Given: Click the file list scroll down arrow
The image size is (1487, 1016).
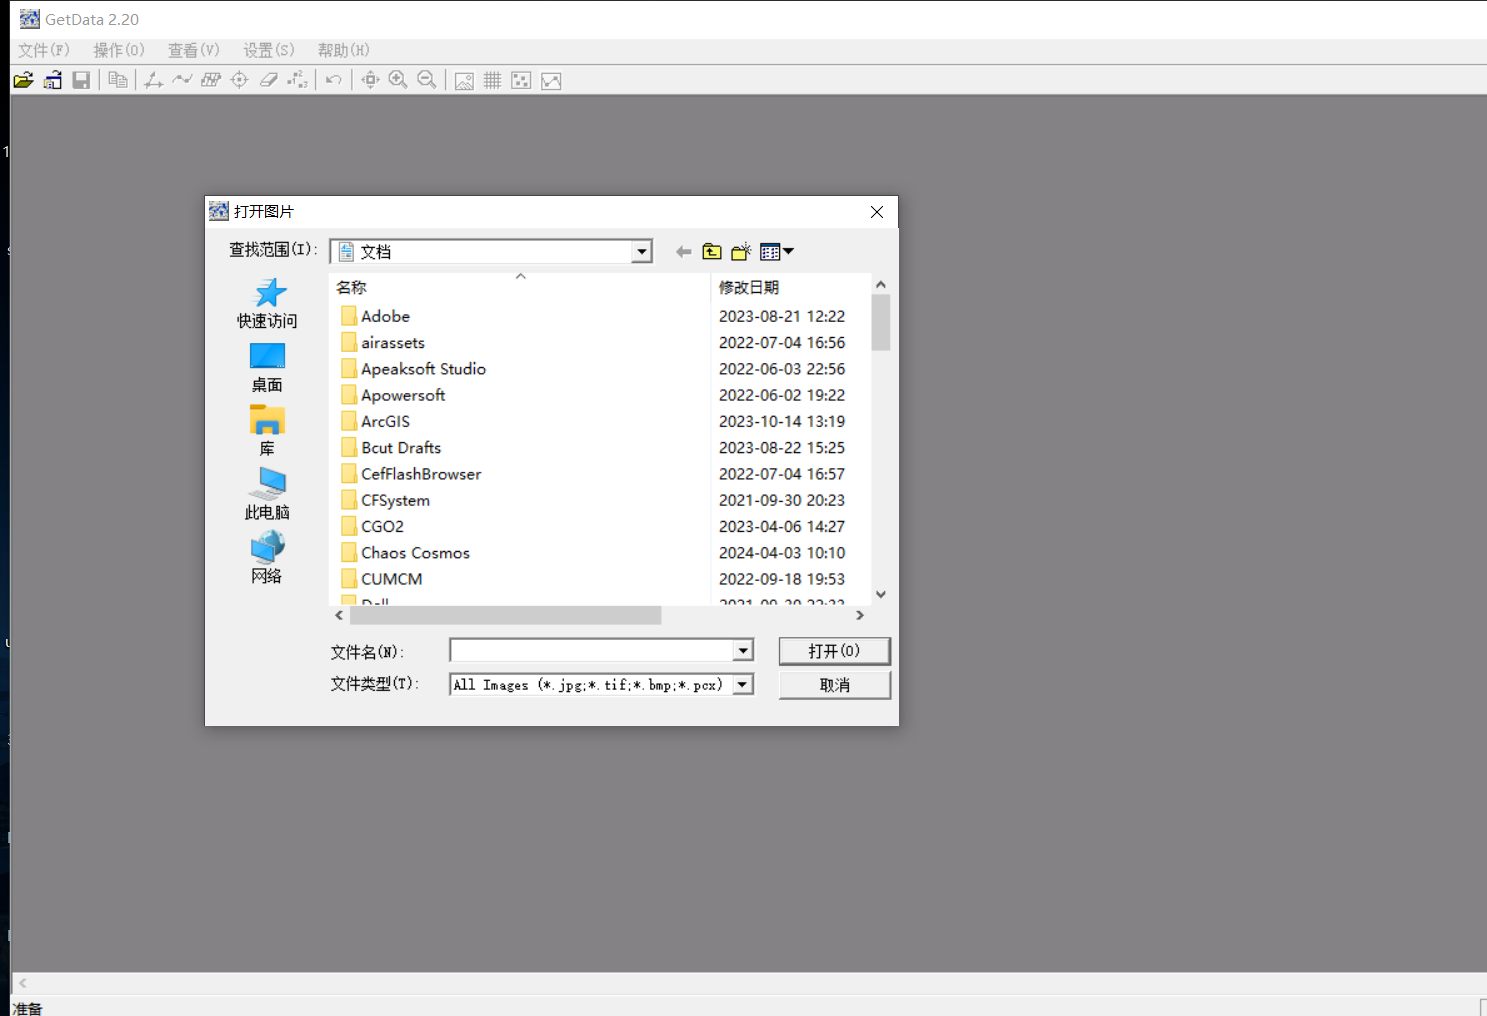Looking at the screenshot, I should point(881,594).
